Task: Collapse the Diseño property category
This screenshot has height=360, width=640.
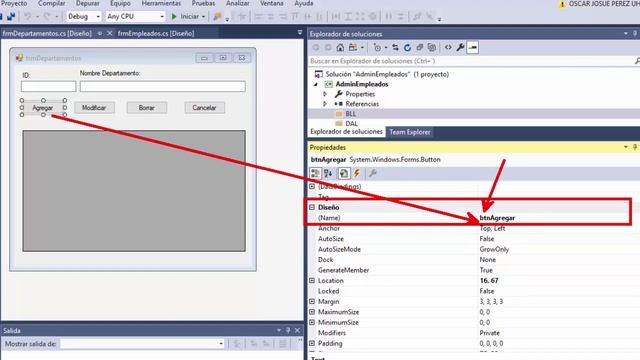Action: tap(312, 207)
